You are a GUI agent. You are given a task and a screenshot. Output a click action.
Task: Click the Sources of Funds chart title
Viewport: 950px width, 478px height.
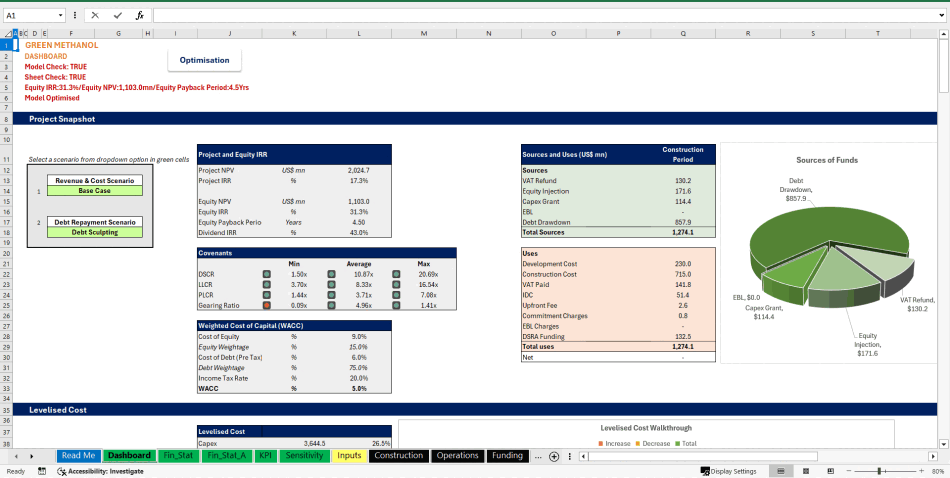pyautogui.click(x=826, y=160)
